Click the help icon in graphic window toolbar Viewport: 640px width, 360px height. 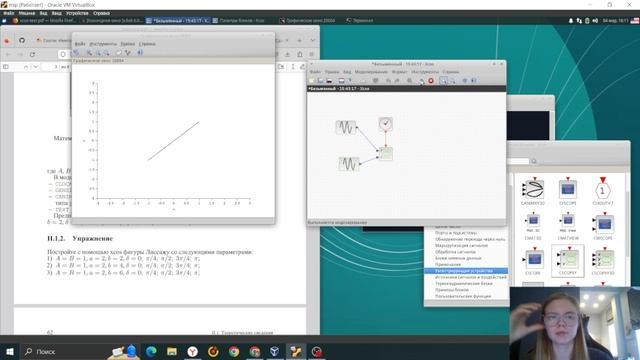click(140, 53)
